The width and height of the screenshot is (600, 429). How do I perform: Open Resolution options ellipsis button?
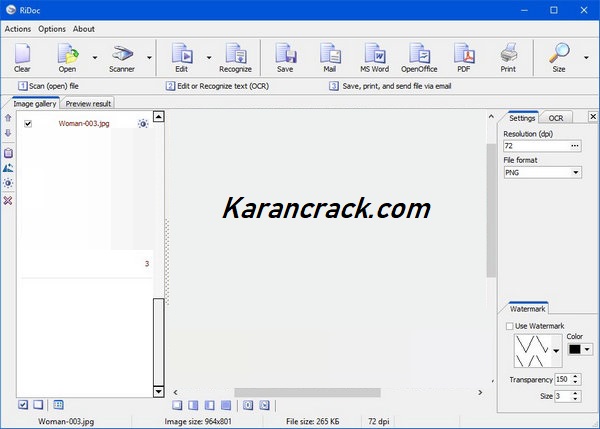pyautogui.click(x=575, y=146)
